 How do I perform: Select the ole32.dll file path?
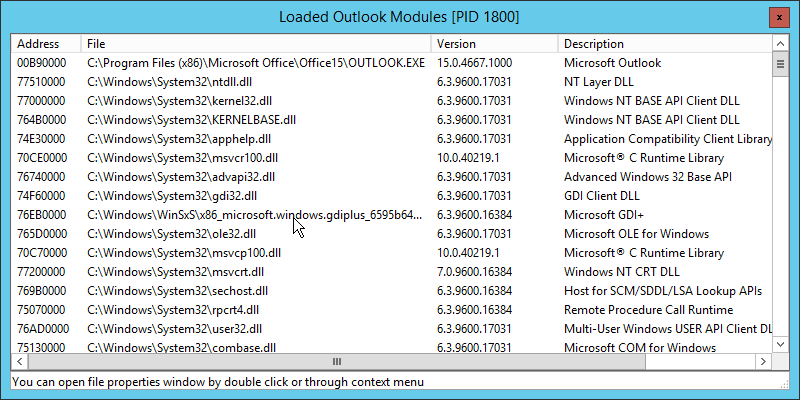(x=171, y=234)
